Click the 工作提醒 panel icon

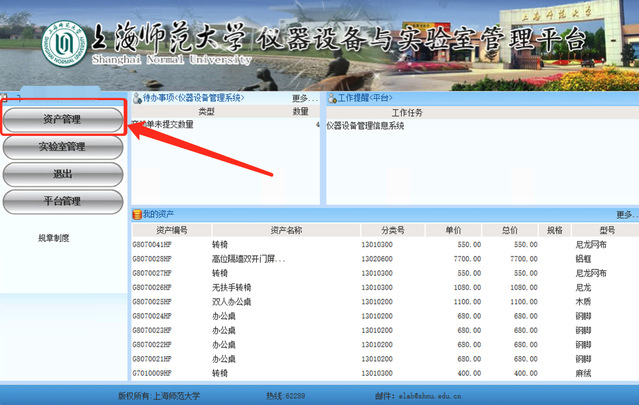[x=331, y=98]
